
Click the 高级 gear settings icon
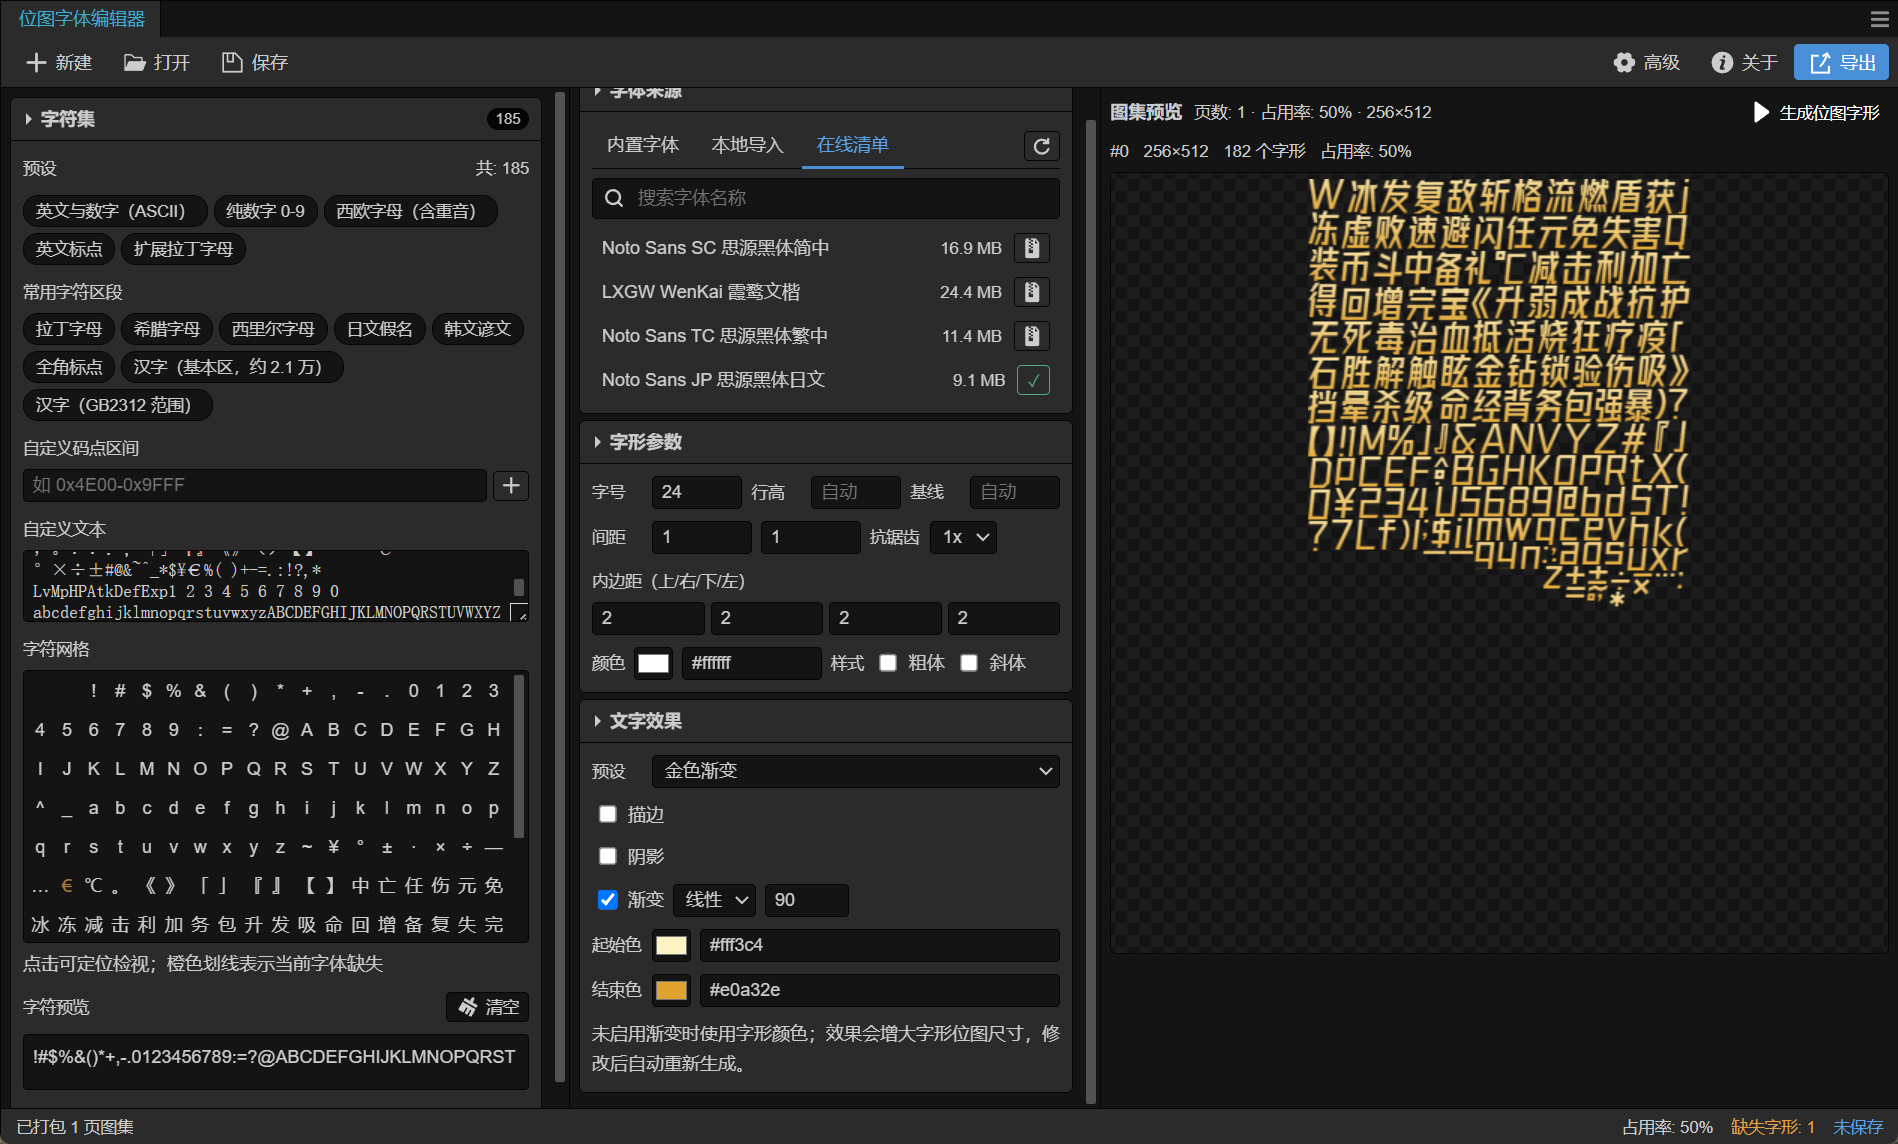pos(1624,63)
